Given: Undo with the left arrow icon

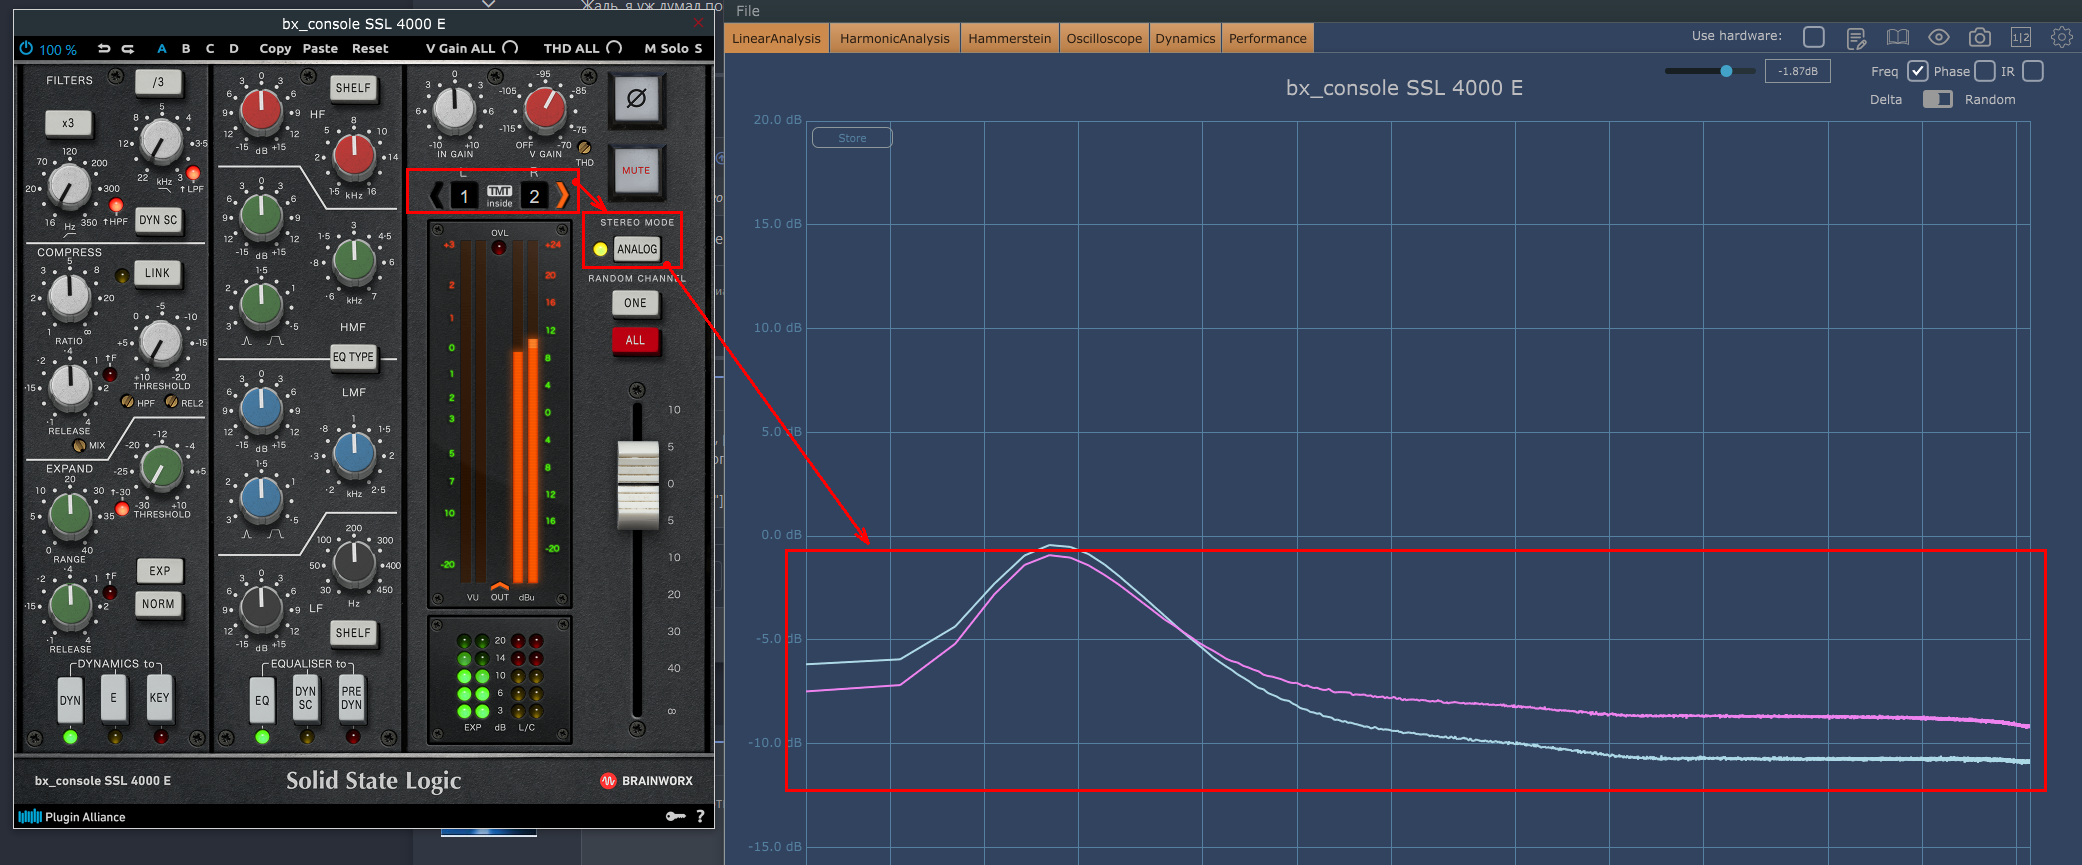Looking at the screenshot, I should [104, 48].
